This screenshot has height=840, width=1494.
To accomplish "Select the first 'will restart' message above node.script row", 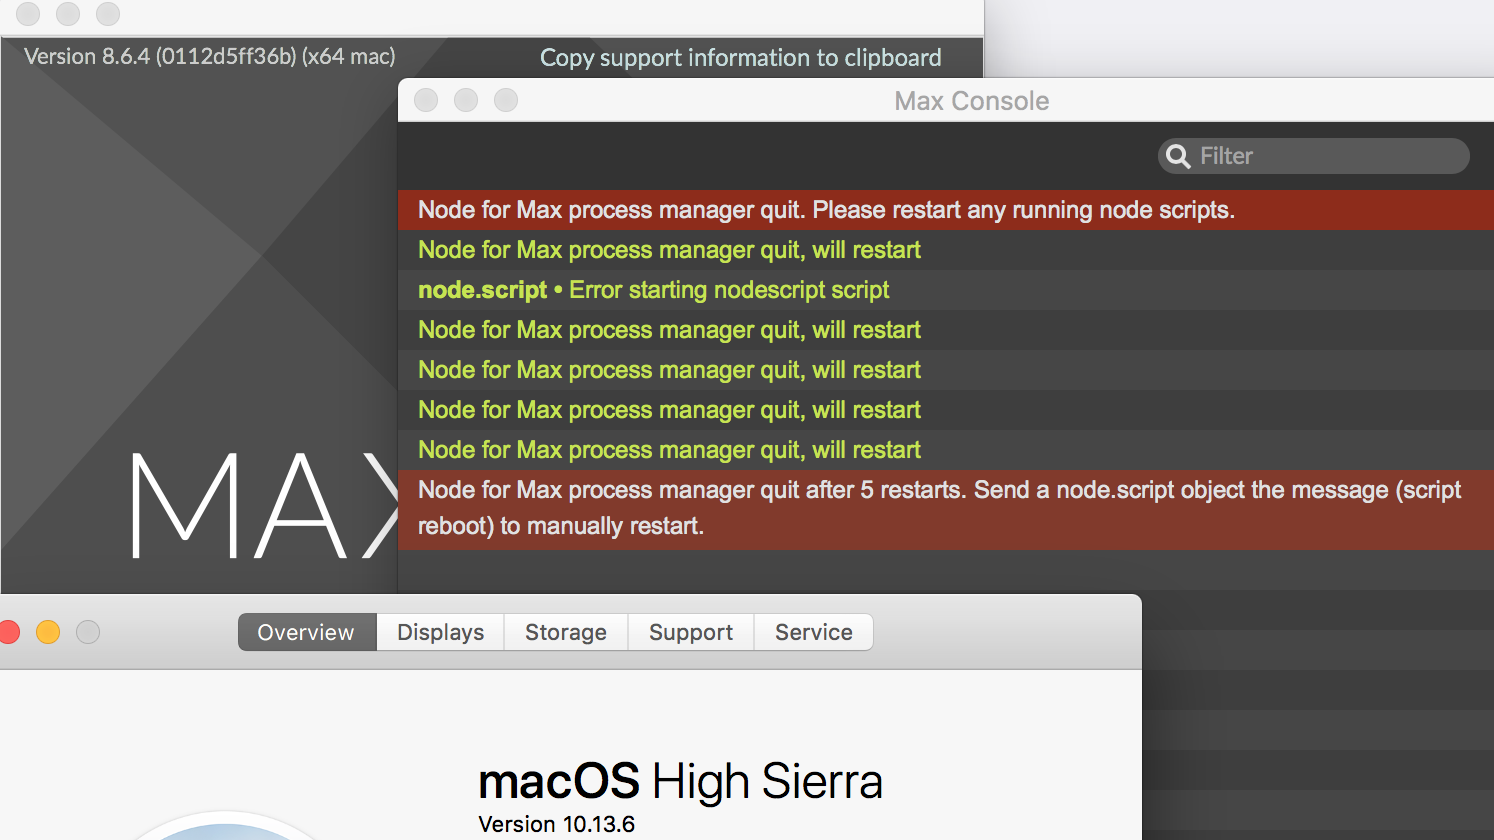I will click(946, 250).
